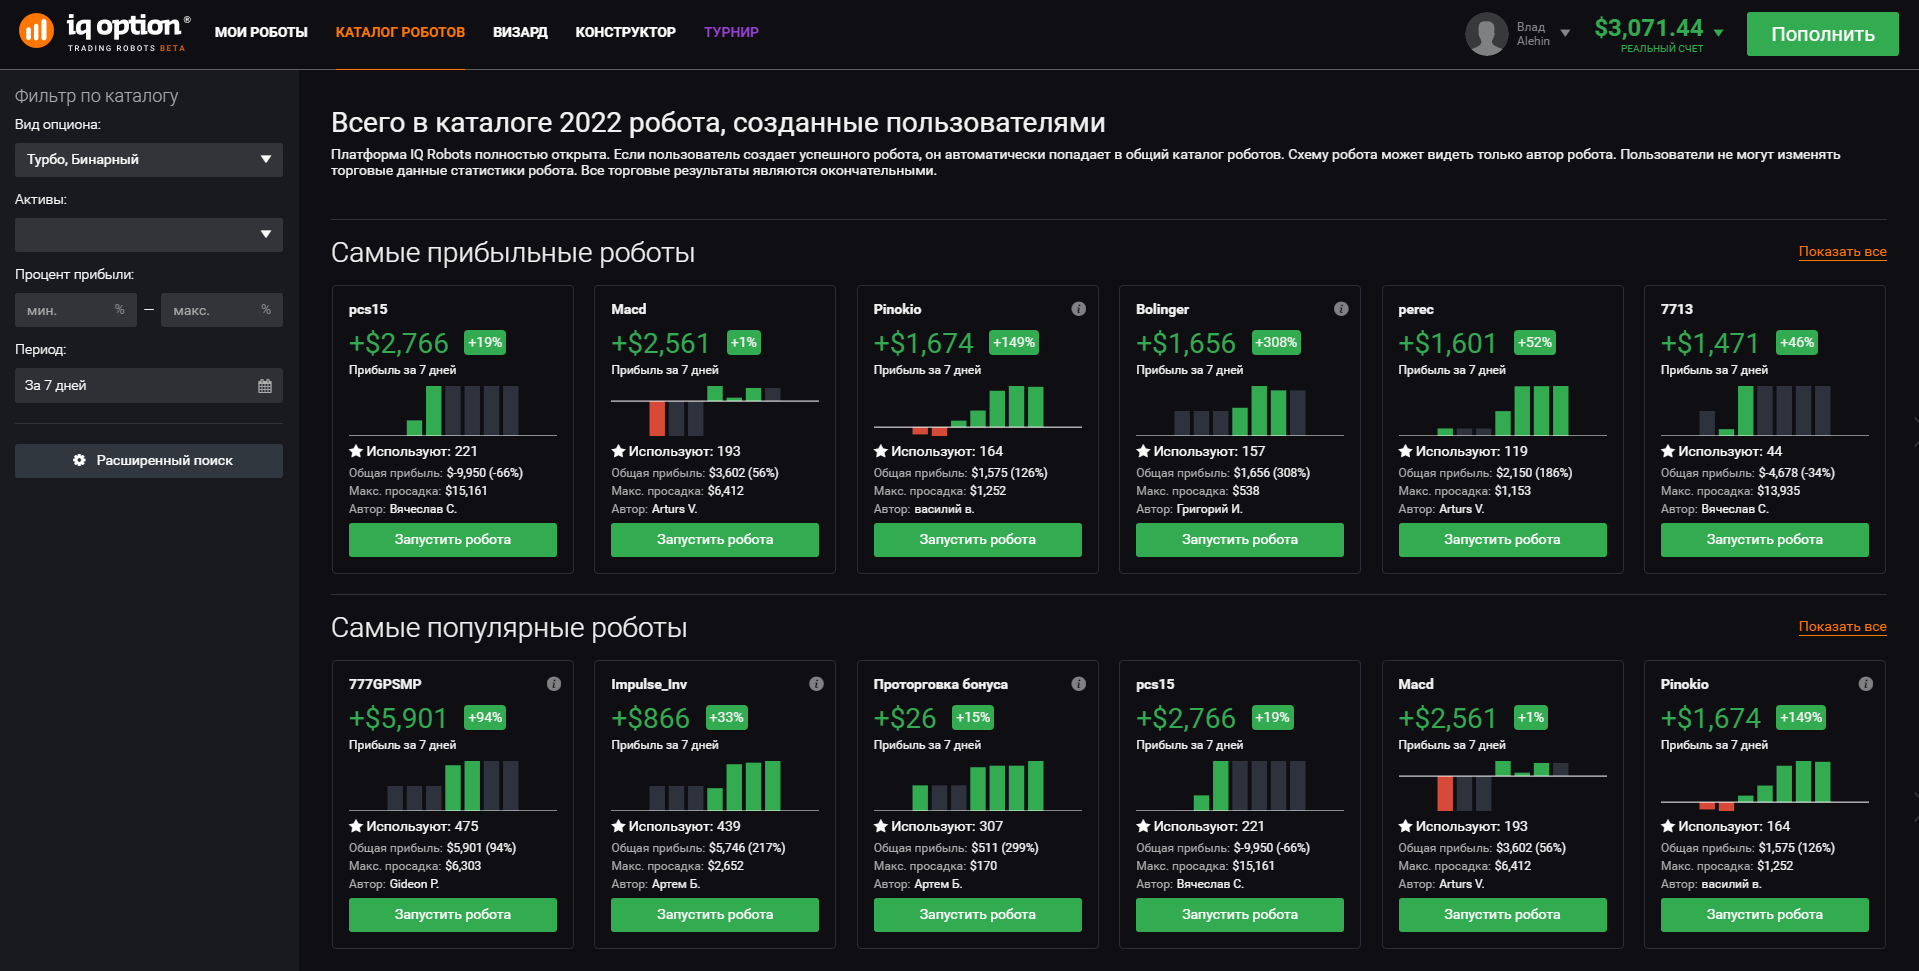Click the perec profit bar chart
The image size is (1919, 971).
pyautogui.click(x=1502, y=410)
